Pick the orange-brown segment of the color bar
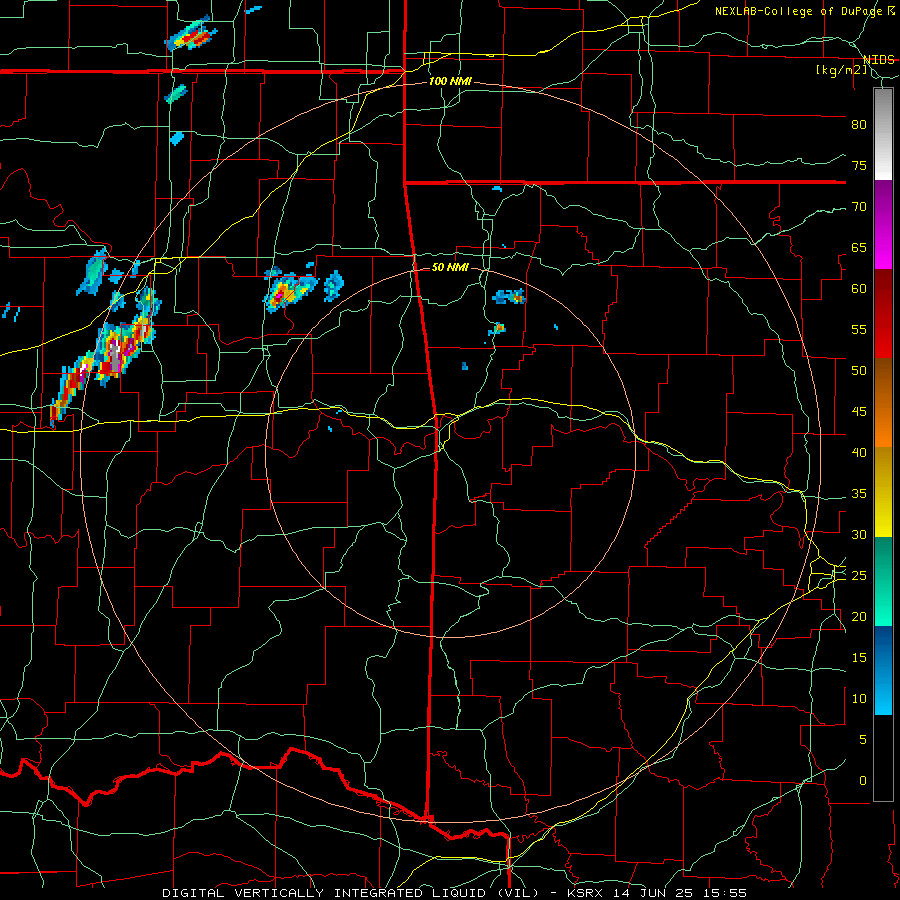Viewport: 900px width, 900px height. pyautogui.click(x=883, y=403)
